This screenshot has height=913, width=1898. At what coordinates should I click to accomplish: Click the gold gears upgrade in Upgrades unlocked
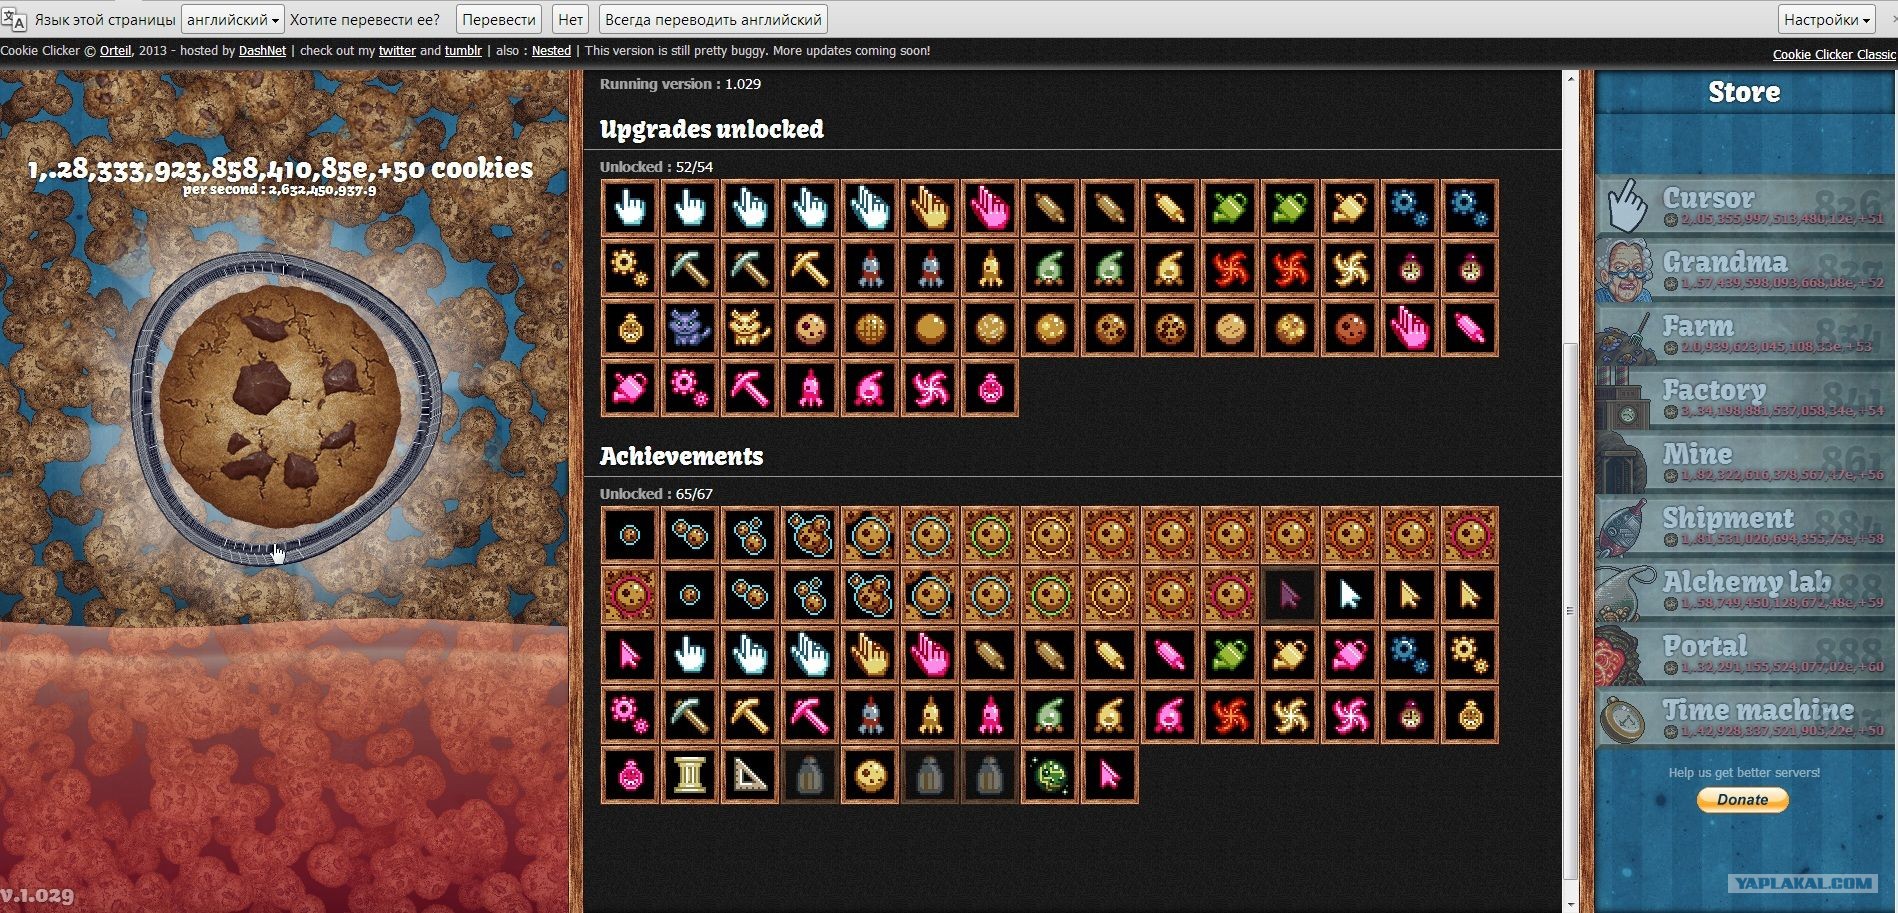(x=630, y=268)
